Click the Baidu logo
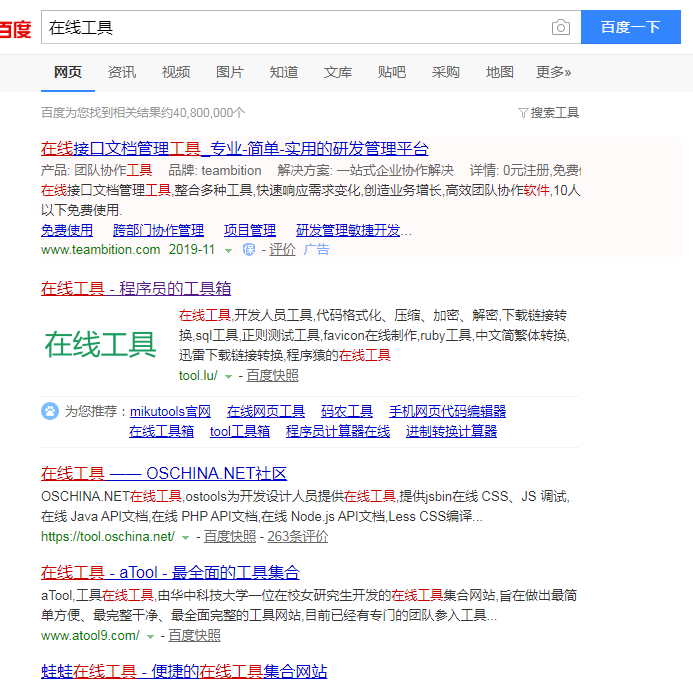Image resolution: width=693 pixels, height=689 pixels. (15, 29)
